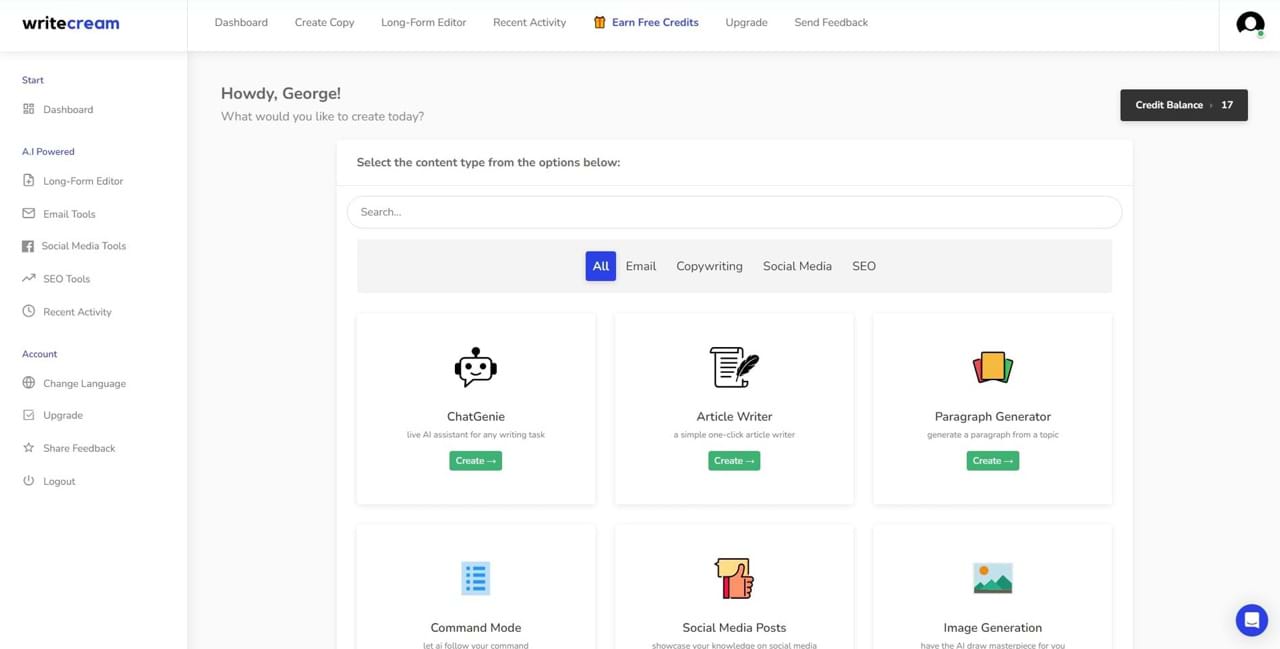Click 'live AI assistant for any writing task' text
The image size is (1280, 649).
coord(476,435)
